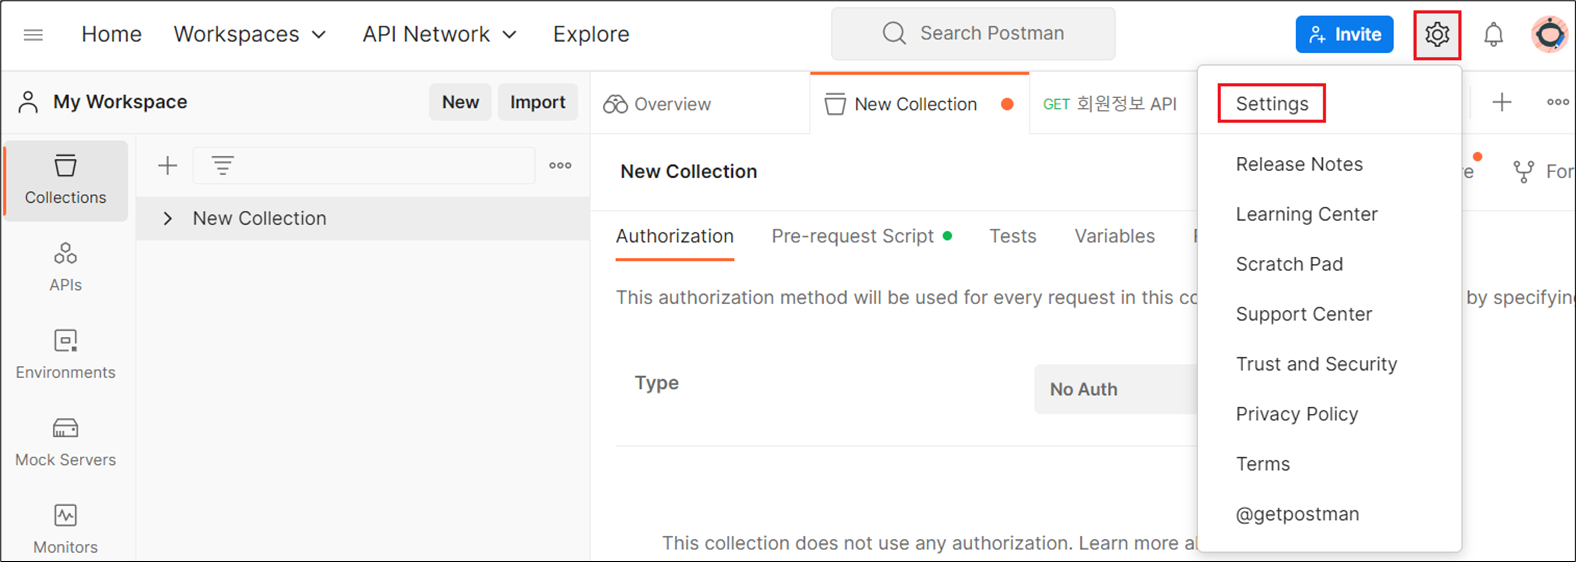Choose @getpostman from the menu
Image resolution: width=1576 pixels, height=562 pixels.
click(x=1297, y=514)
